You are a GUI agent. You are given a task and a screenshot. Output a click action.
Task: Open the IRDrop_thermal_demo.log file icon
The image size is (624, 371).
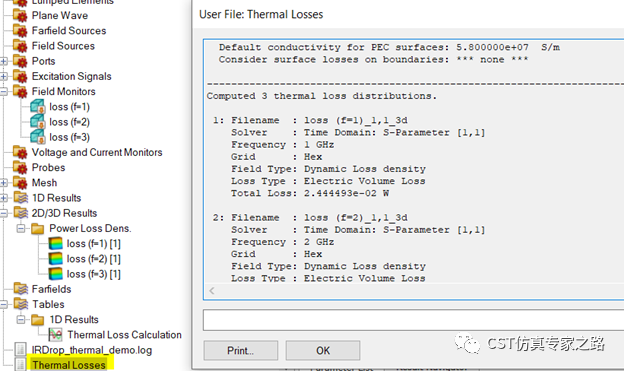[x=20, y=350]
